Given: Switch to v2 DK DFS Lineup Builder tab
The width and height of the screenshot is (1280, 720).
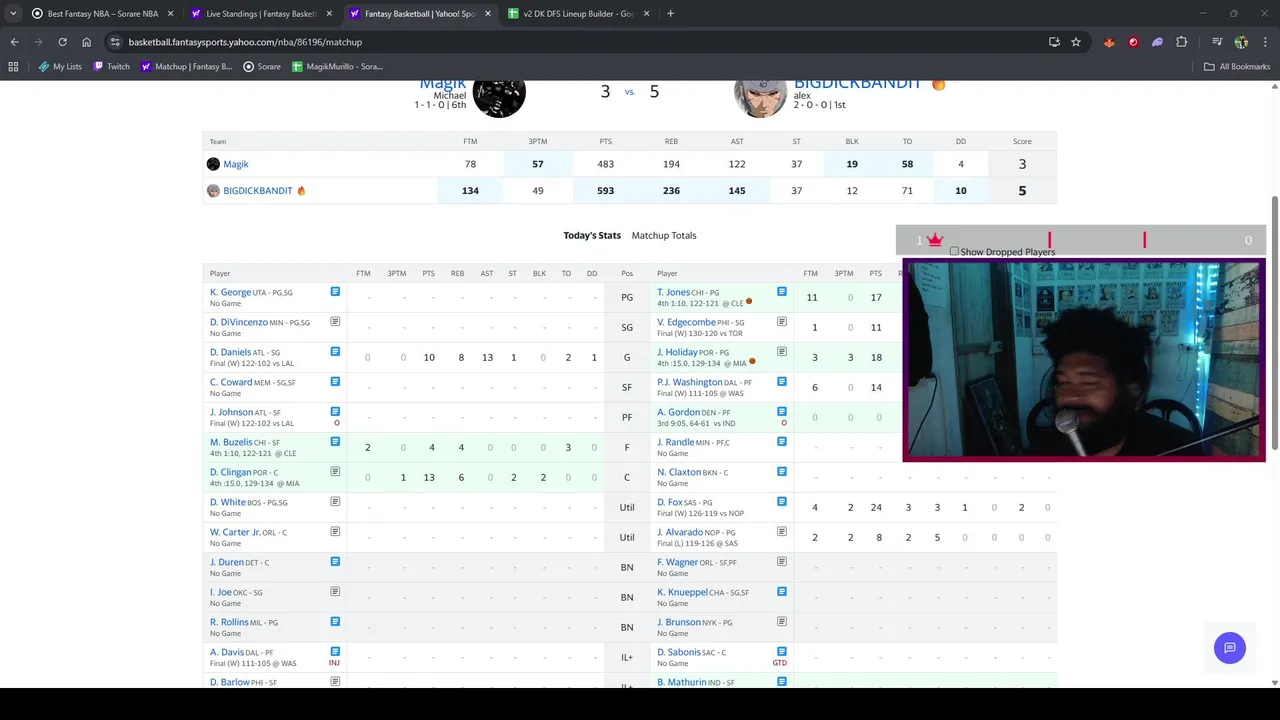Looking at the screenshot, I should tap(578, 14).
